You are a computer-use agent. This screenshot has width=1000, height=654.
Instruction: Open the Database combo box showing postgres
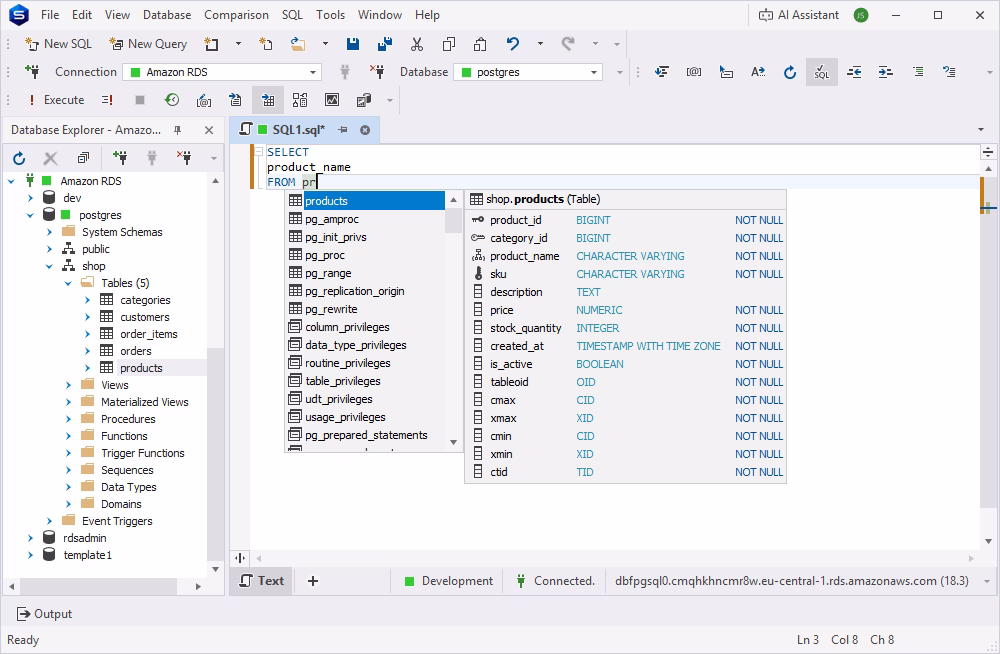[x=528, y=72]
